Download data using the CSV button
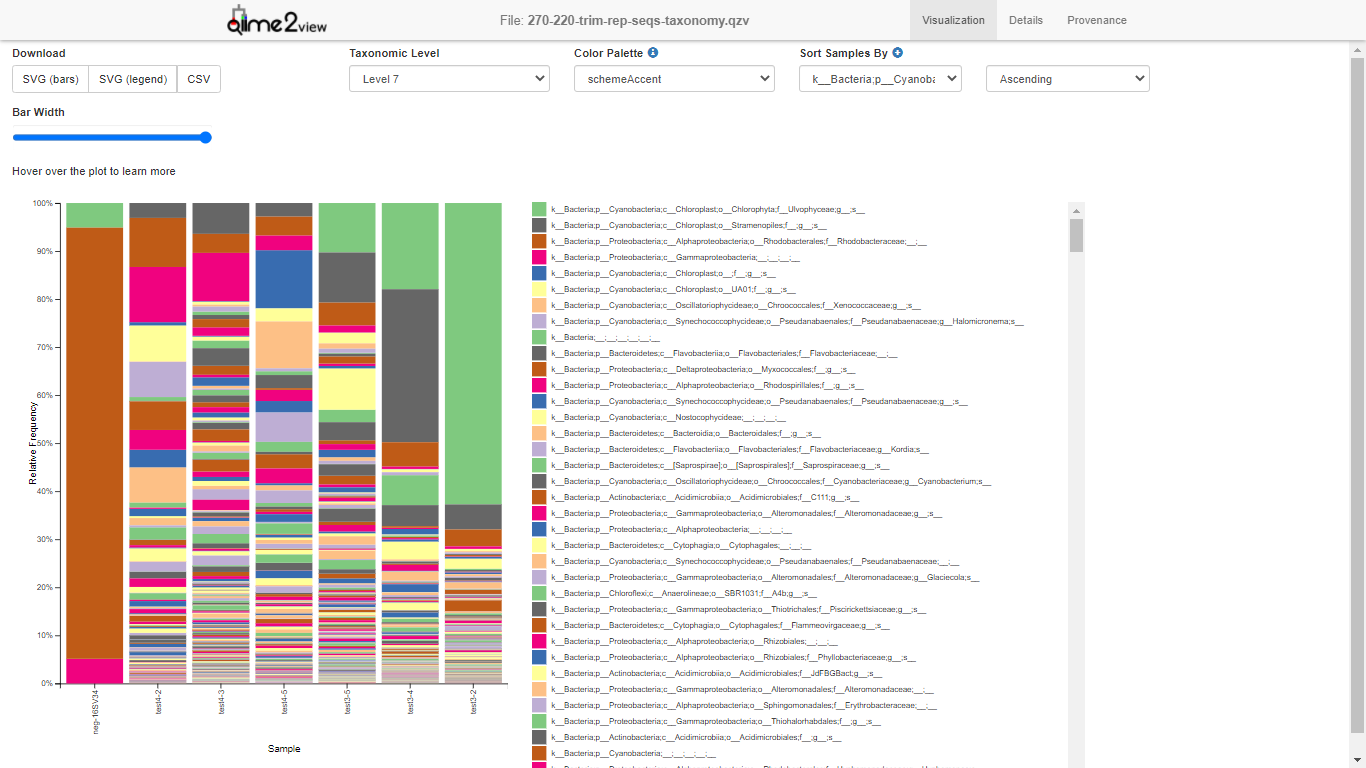The width and height of the screenshot is (1366, 768). (199, 79)
